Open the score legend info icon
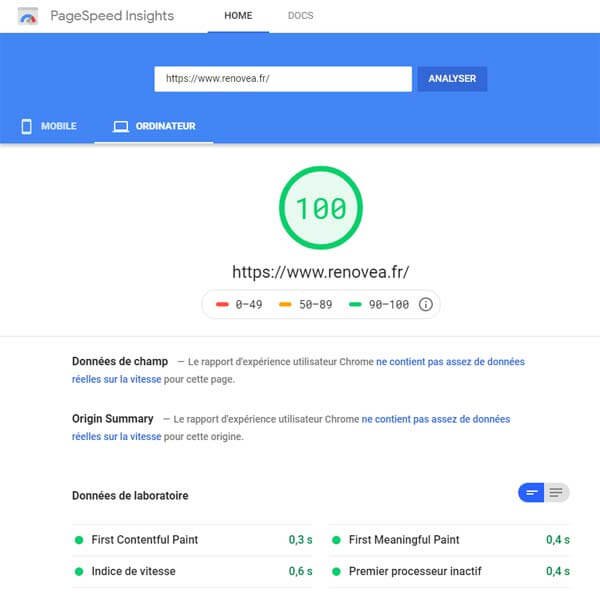600x594 pixels. tap(425, 304)
